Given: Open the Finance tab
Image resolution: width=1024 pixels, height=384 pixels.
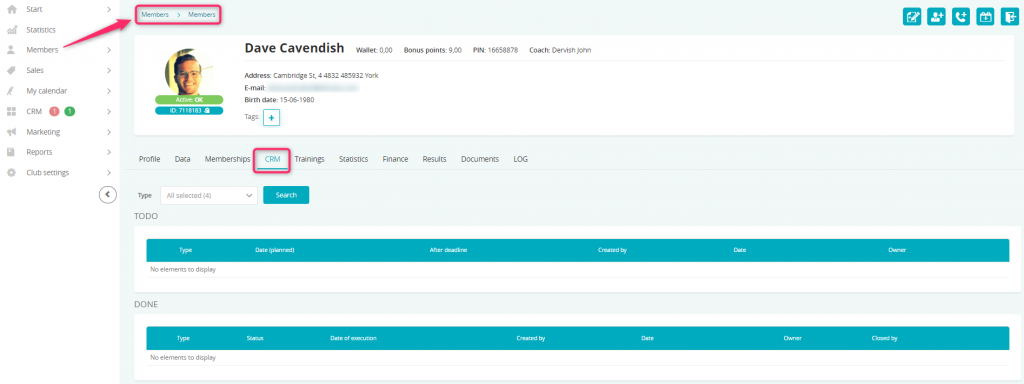Looking at the screenshot, I should pos(395,159).
